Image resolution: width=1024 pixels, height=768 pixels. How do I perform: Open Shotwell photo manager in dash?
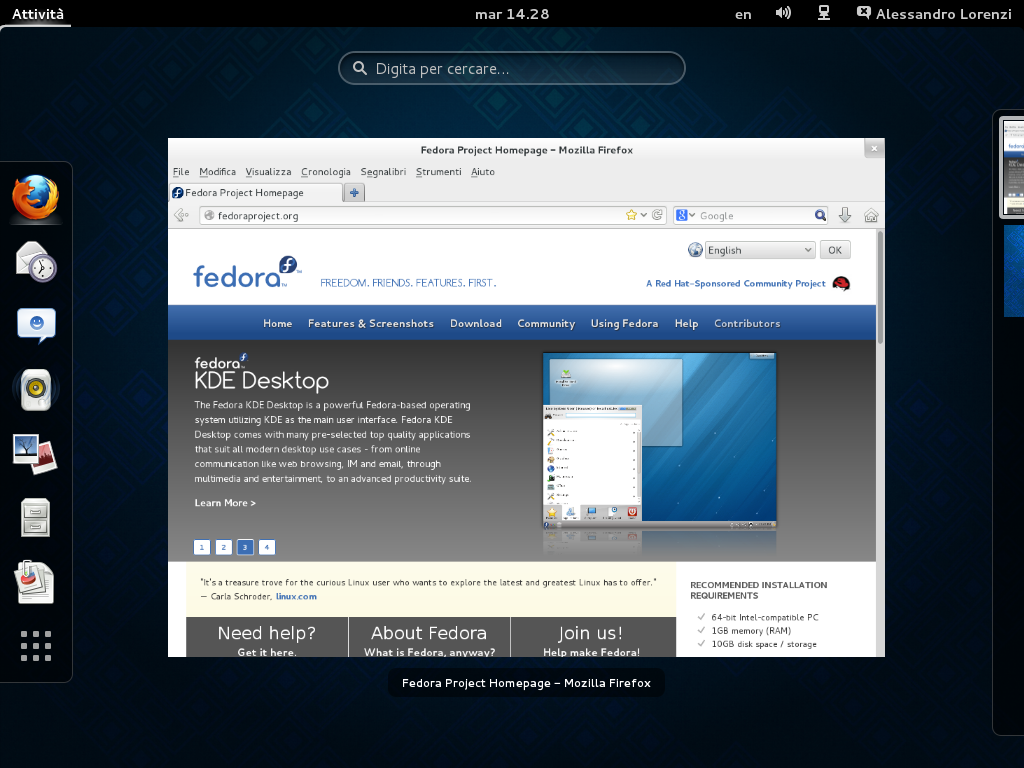35,453
